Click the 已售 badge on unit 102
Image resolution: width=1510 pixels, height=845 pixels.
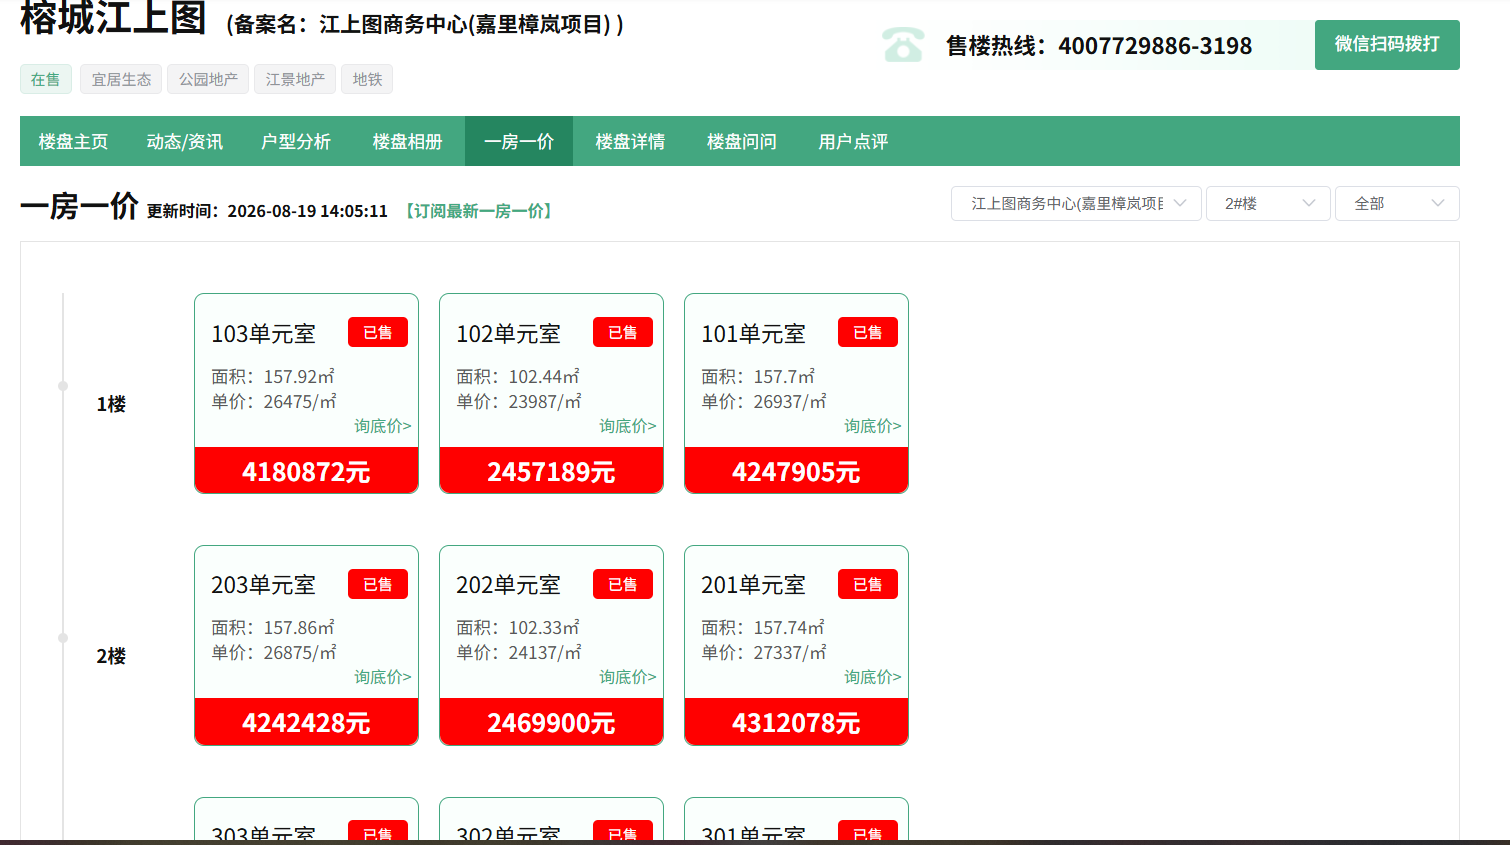tap(623, 332)
